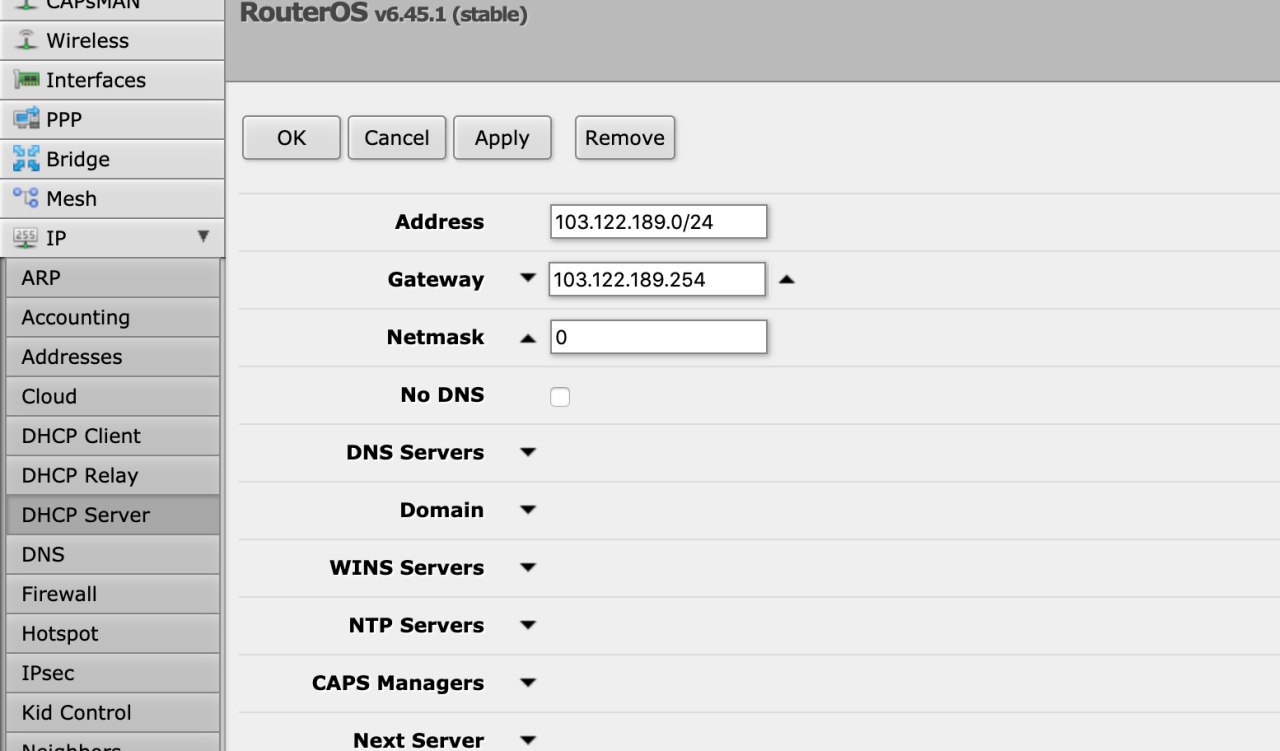The width and height of the screenshot is (1280, 751).
Task: Open DHCP Relay settings
Action: tap(112, 475)
